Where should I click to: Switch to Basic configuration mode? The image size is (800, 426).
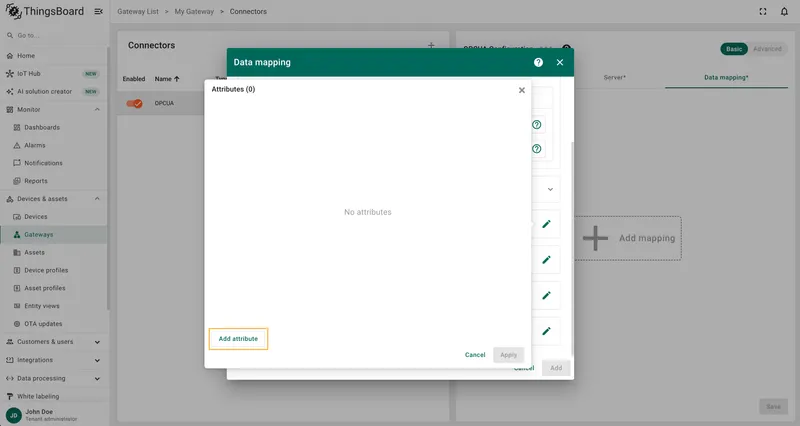[734, 49]
